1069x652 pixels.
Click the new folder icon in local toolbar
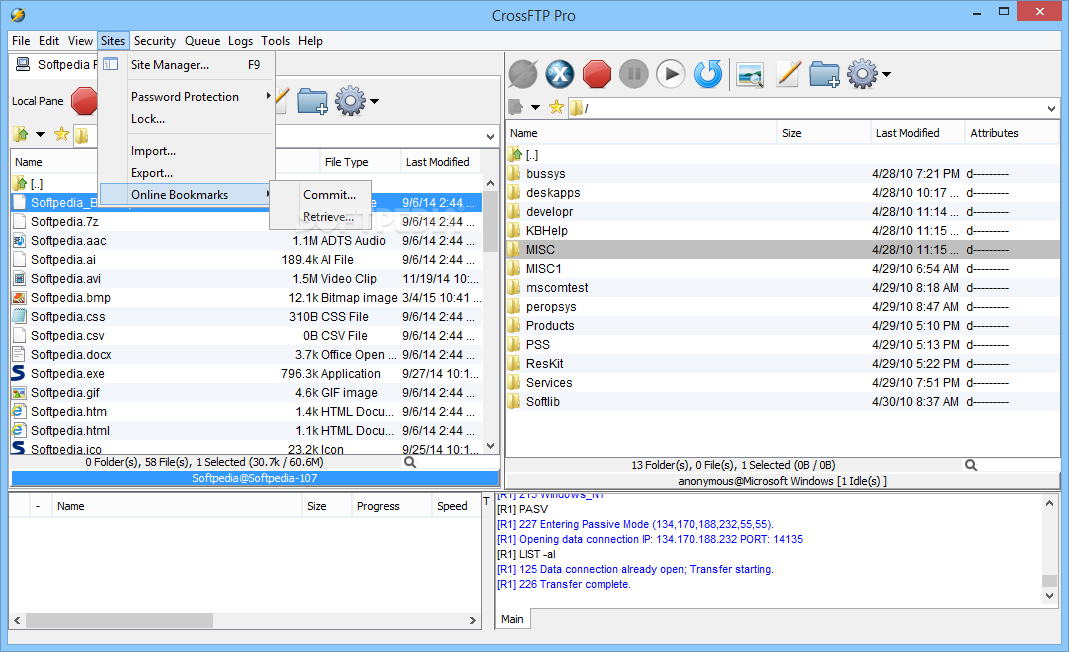coord(312,101)
